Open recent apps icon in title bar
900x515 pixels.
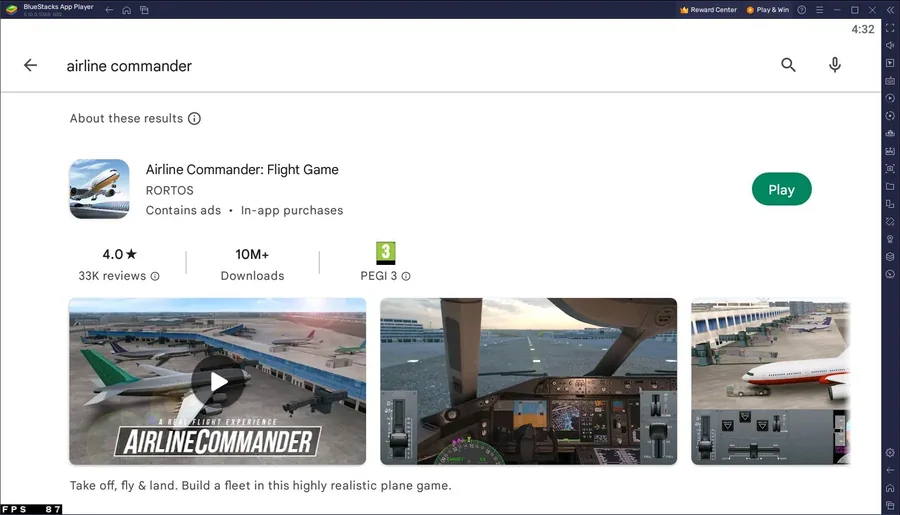pos(144,10)
